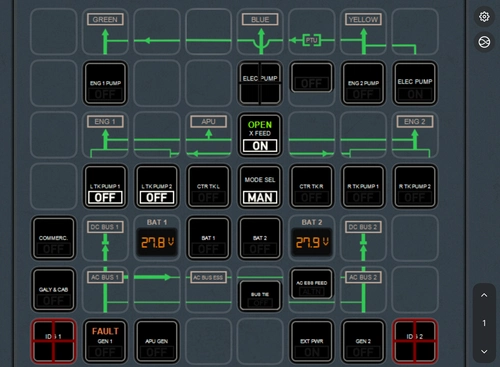Viewport: 500px width, 367px height.
Task: Toggle the APU GEN switch
Action: click(157, 341)
